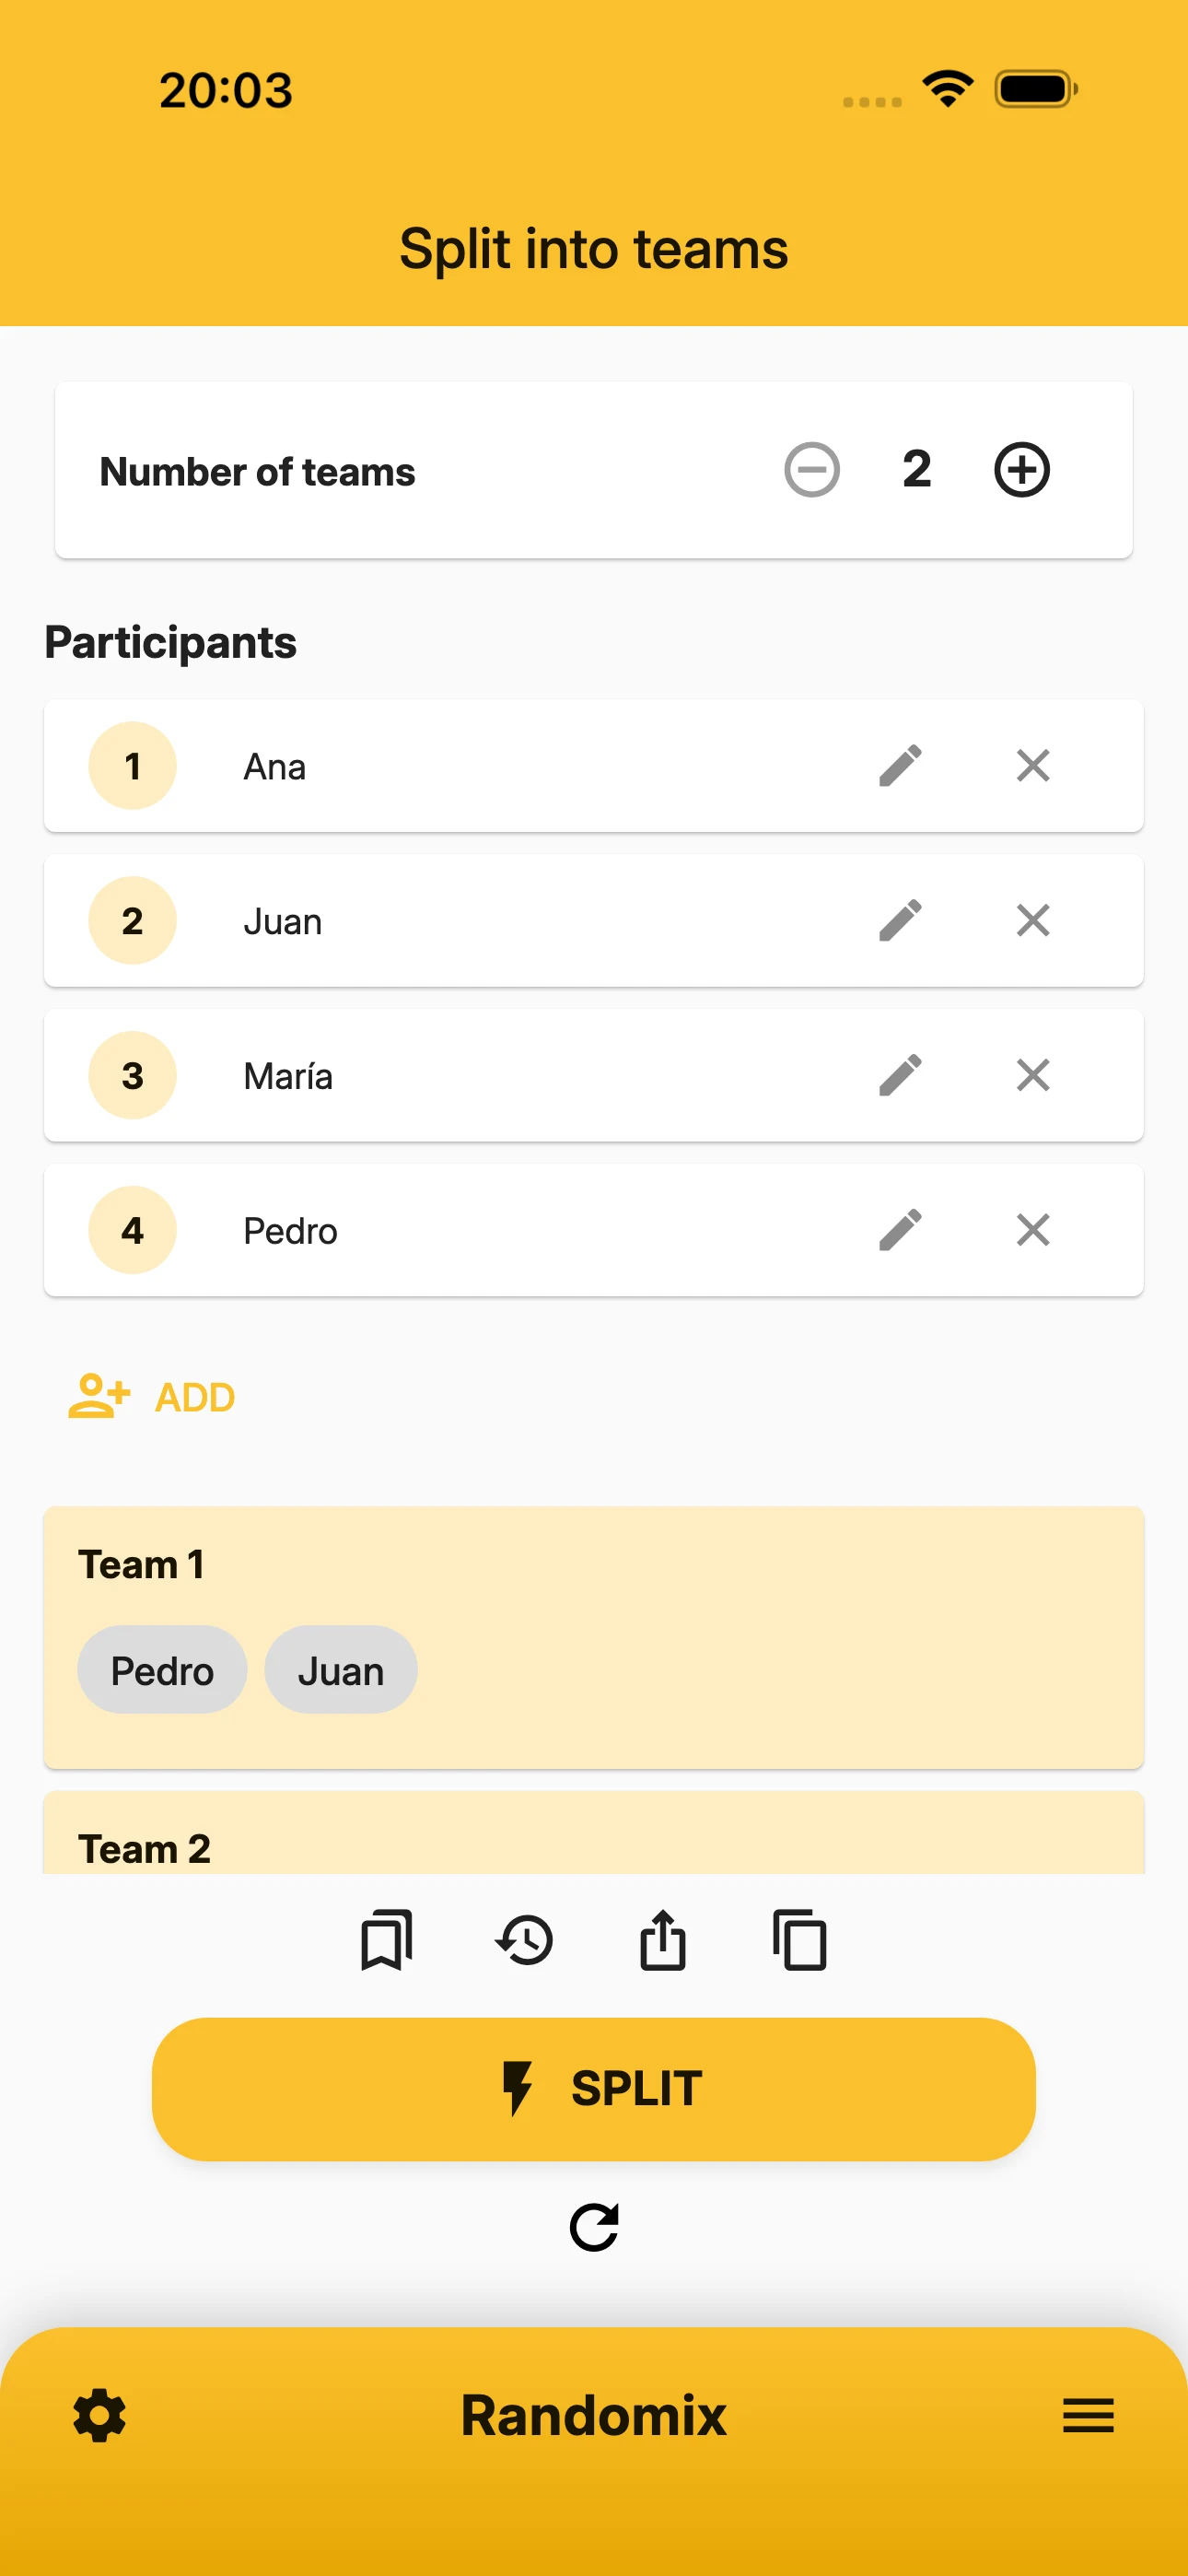
Task: Reset using the circular refresh icon
Action: click(x=594, y=2228)
